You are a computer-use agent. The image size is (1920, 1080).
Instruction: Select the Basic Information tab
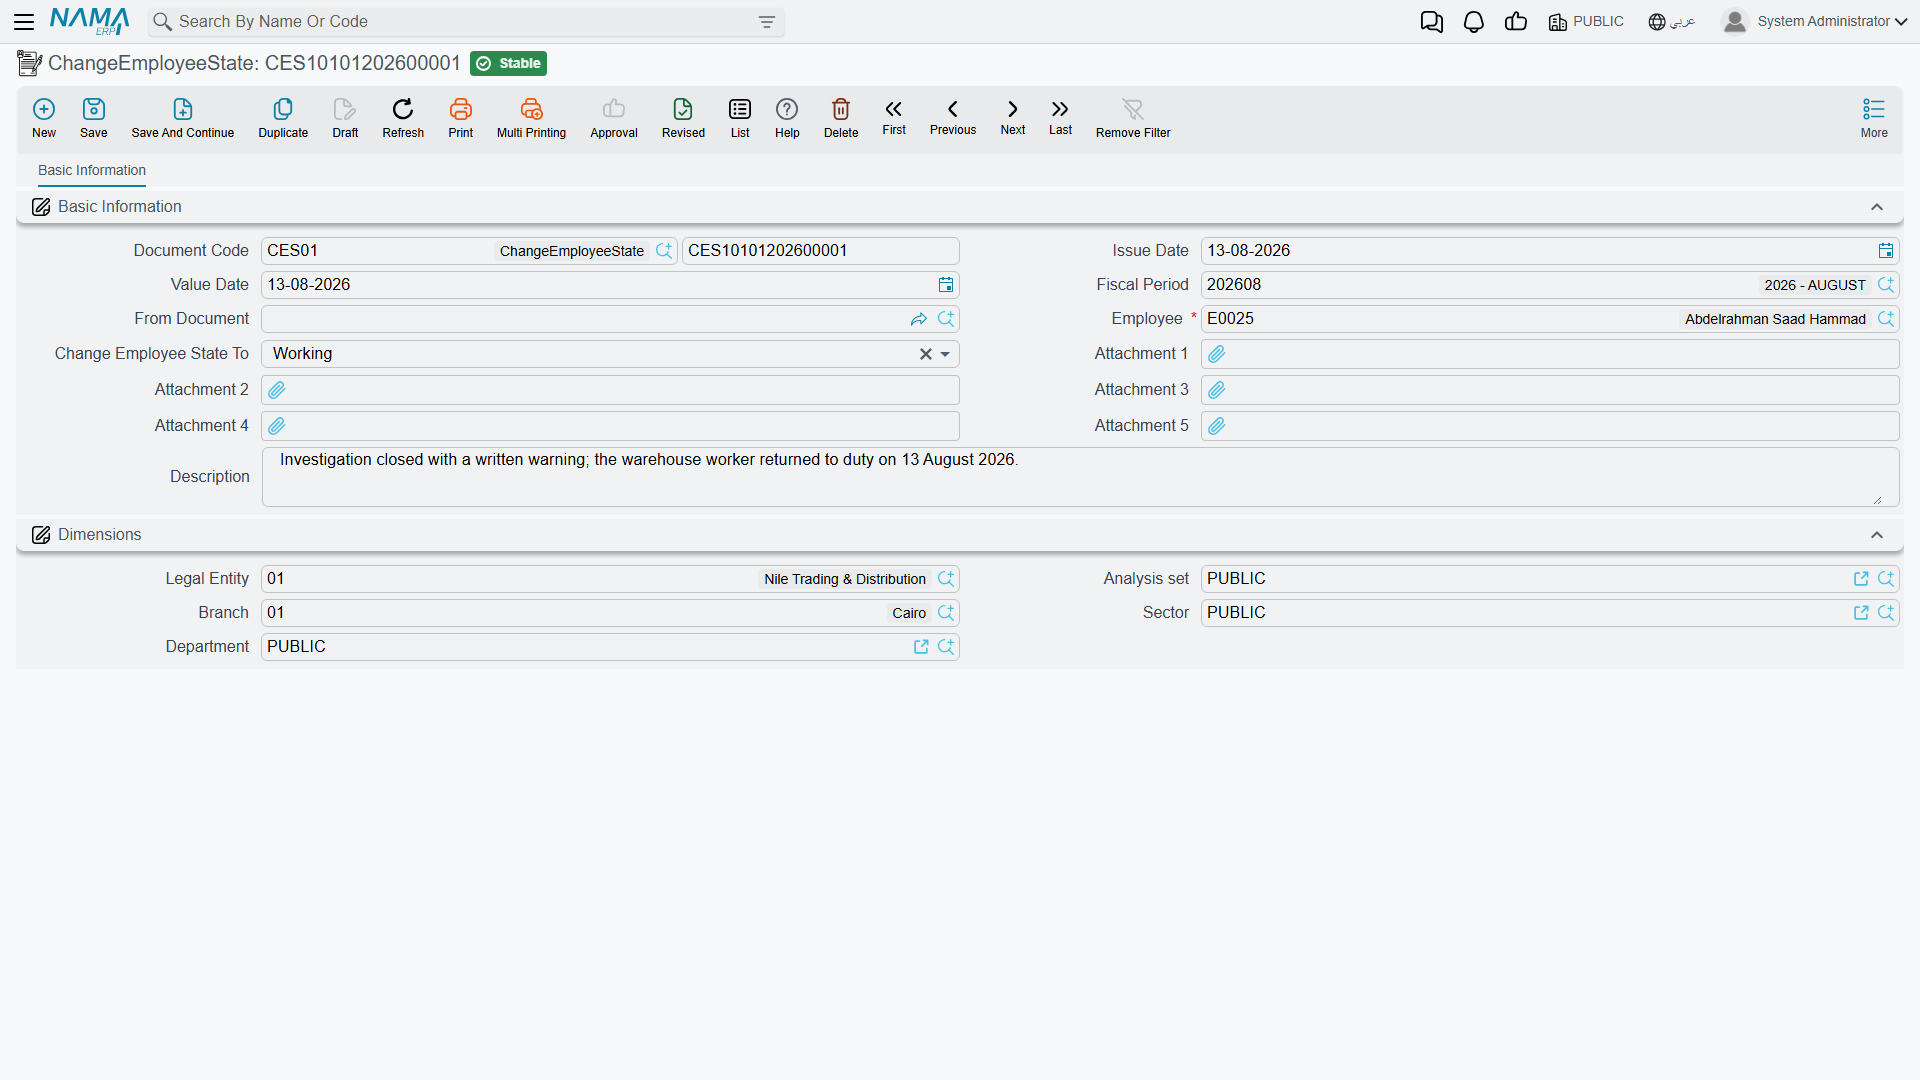(92, 171)
